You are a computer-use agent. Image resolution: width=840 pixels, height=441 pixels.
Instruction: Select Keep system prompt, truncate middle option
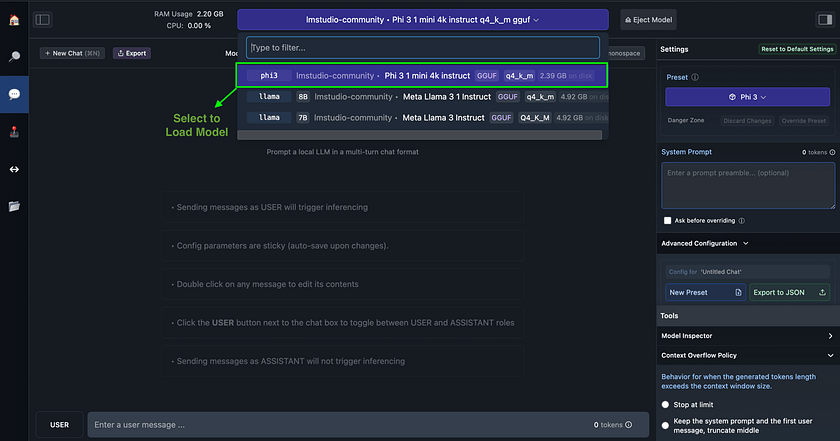pyautogui.click(x=665, y=425)
